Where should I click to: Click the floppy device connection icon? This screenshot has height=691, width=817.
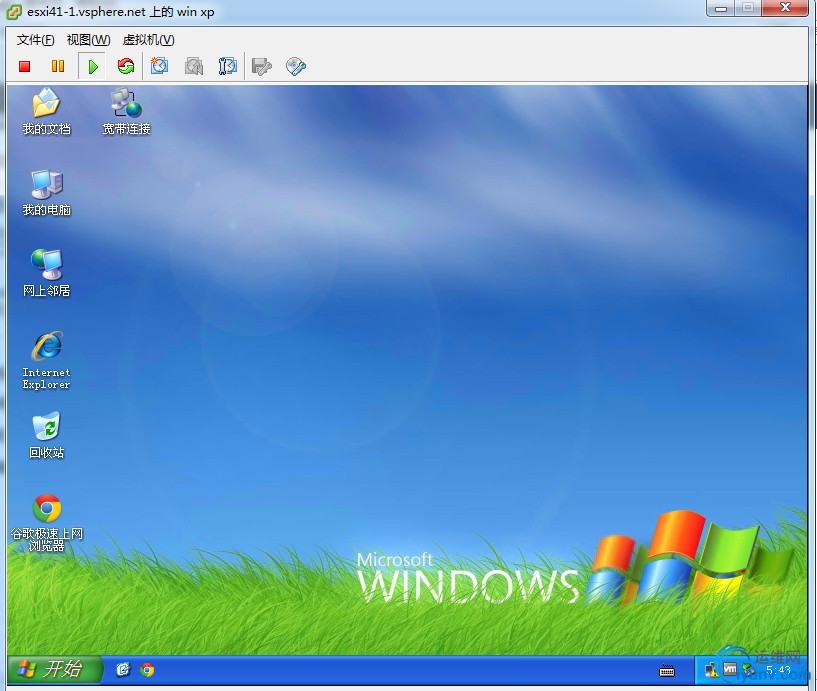point(262,66)
